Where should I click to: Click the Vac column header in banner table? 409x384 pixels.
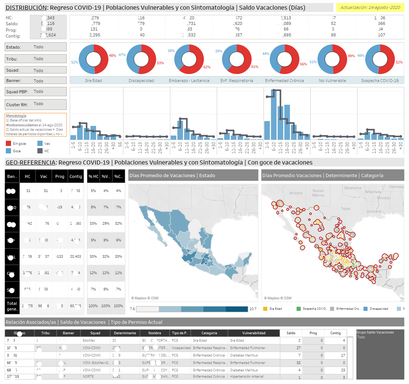point(44,176)
